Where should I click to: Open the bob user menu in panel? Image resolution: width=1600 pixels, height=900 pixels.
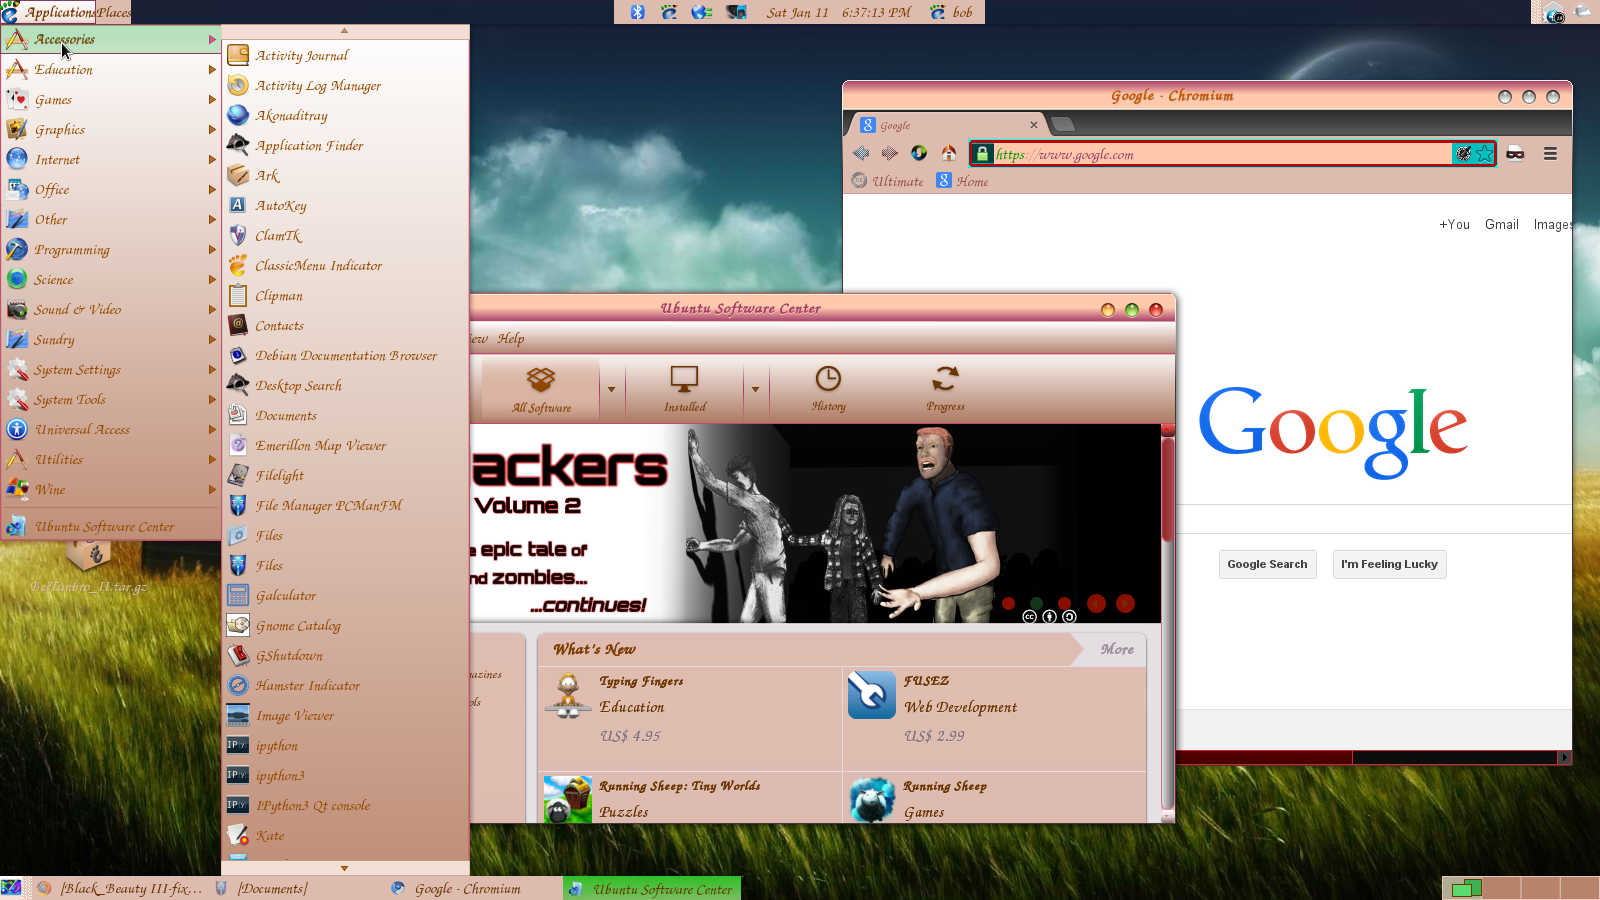click(x=951, y=12)
